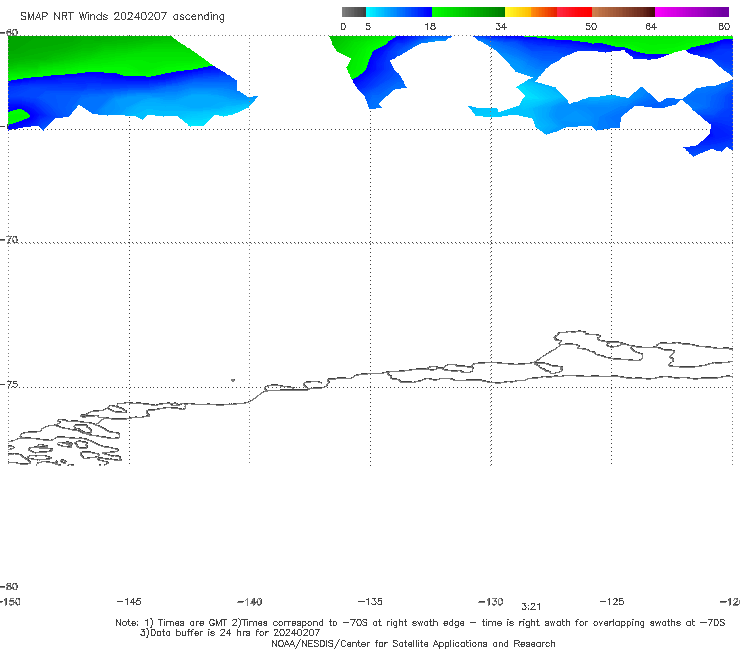Click the title 'SMAP NRT Winds 20240207 ascending'

pyautogui.click(x=122, y=16)
